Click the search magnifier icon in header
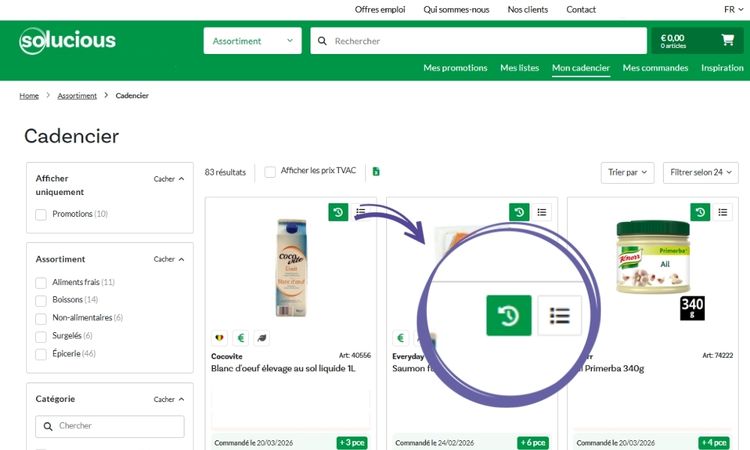 click(322, 41)
